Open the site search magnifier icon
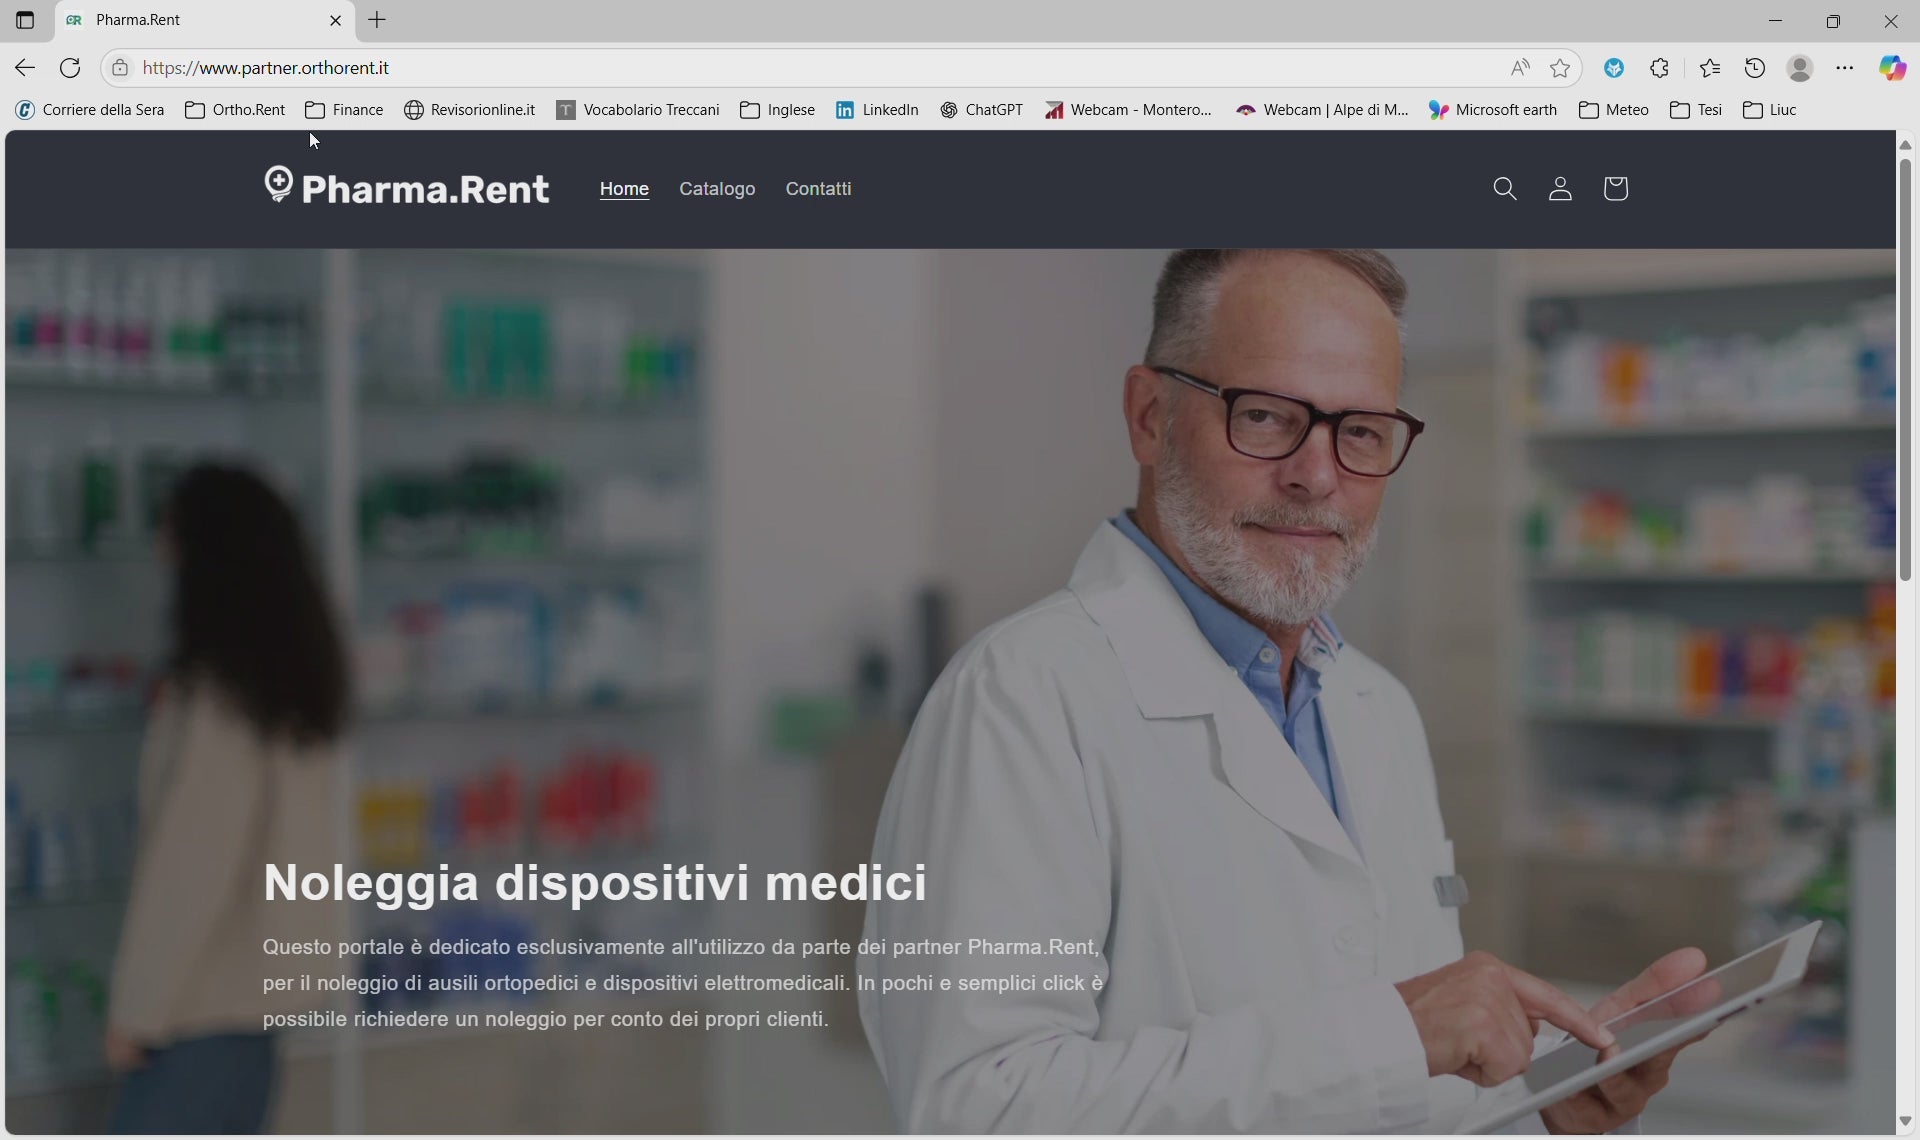The image size is (1920, 1140). pos(1505,189)
